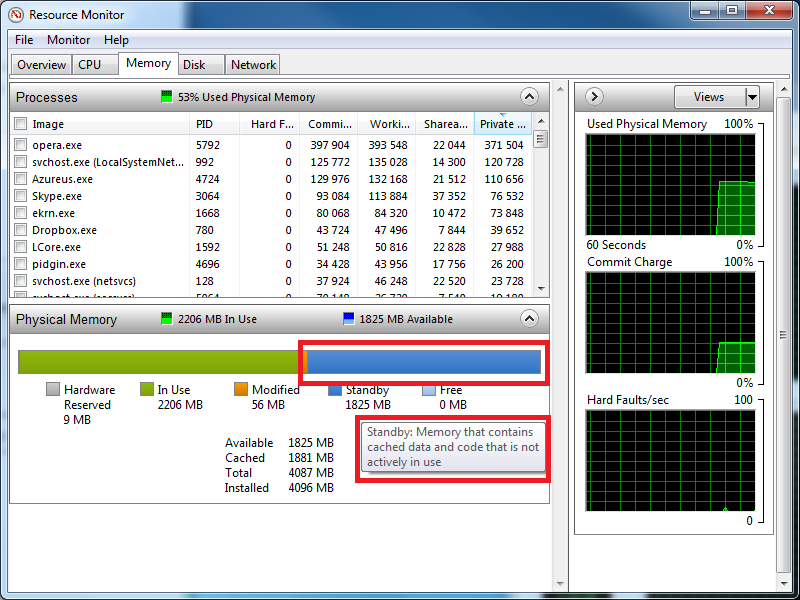Image resolution: width=800 pixels, height=600 pixels.
Task: Click the Cached 1881 MB value
Action: 311,458
